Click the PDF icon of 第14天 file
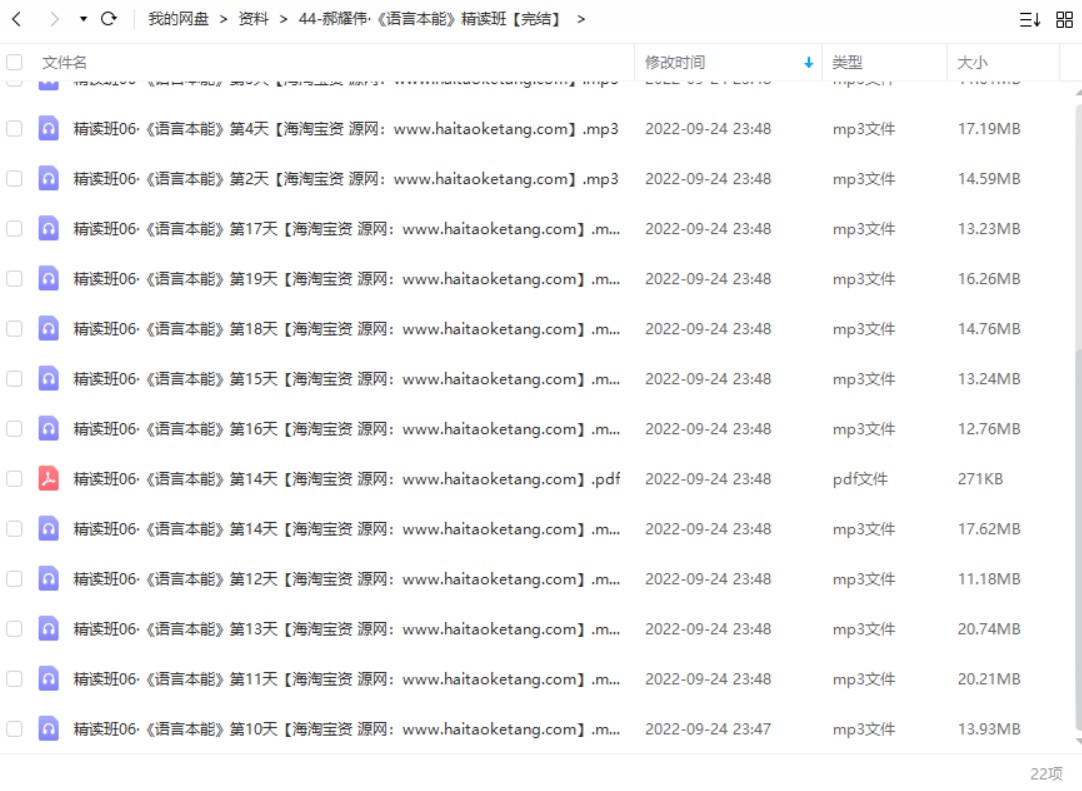Viewport: 1082px width, 791px height. pyautogui.click(x=48, y=478)
